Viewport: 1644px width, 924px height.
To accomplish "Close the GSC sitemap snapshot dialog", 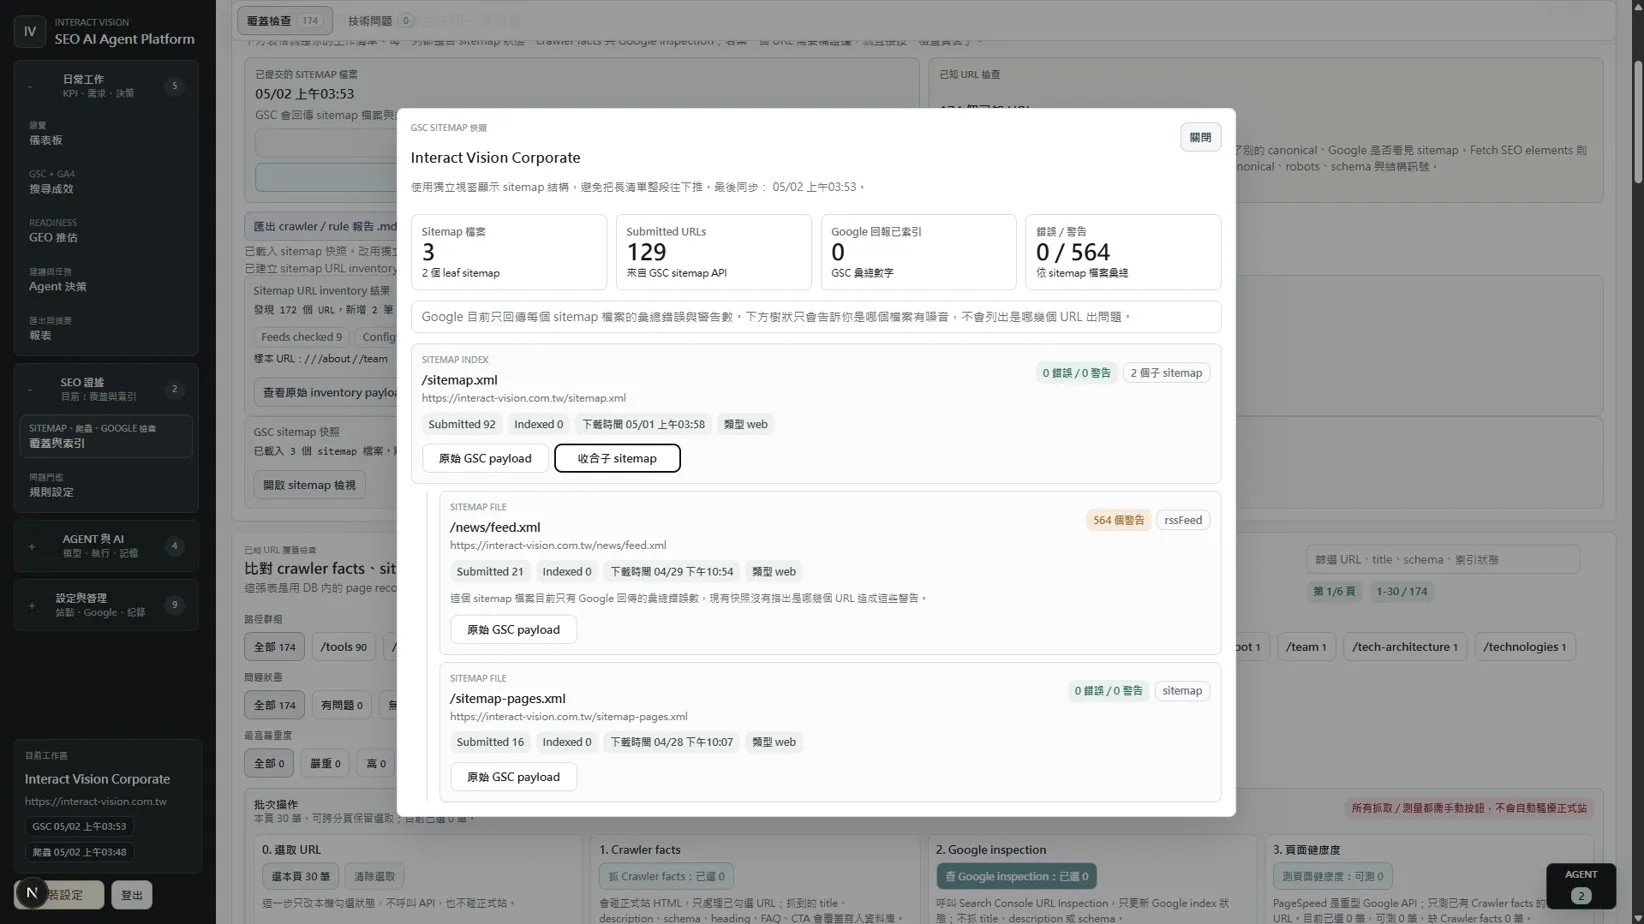I will point(1200,138).
